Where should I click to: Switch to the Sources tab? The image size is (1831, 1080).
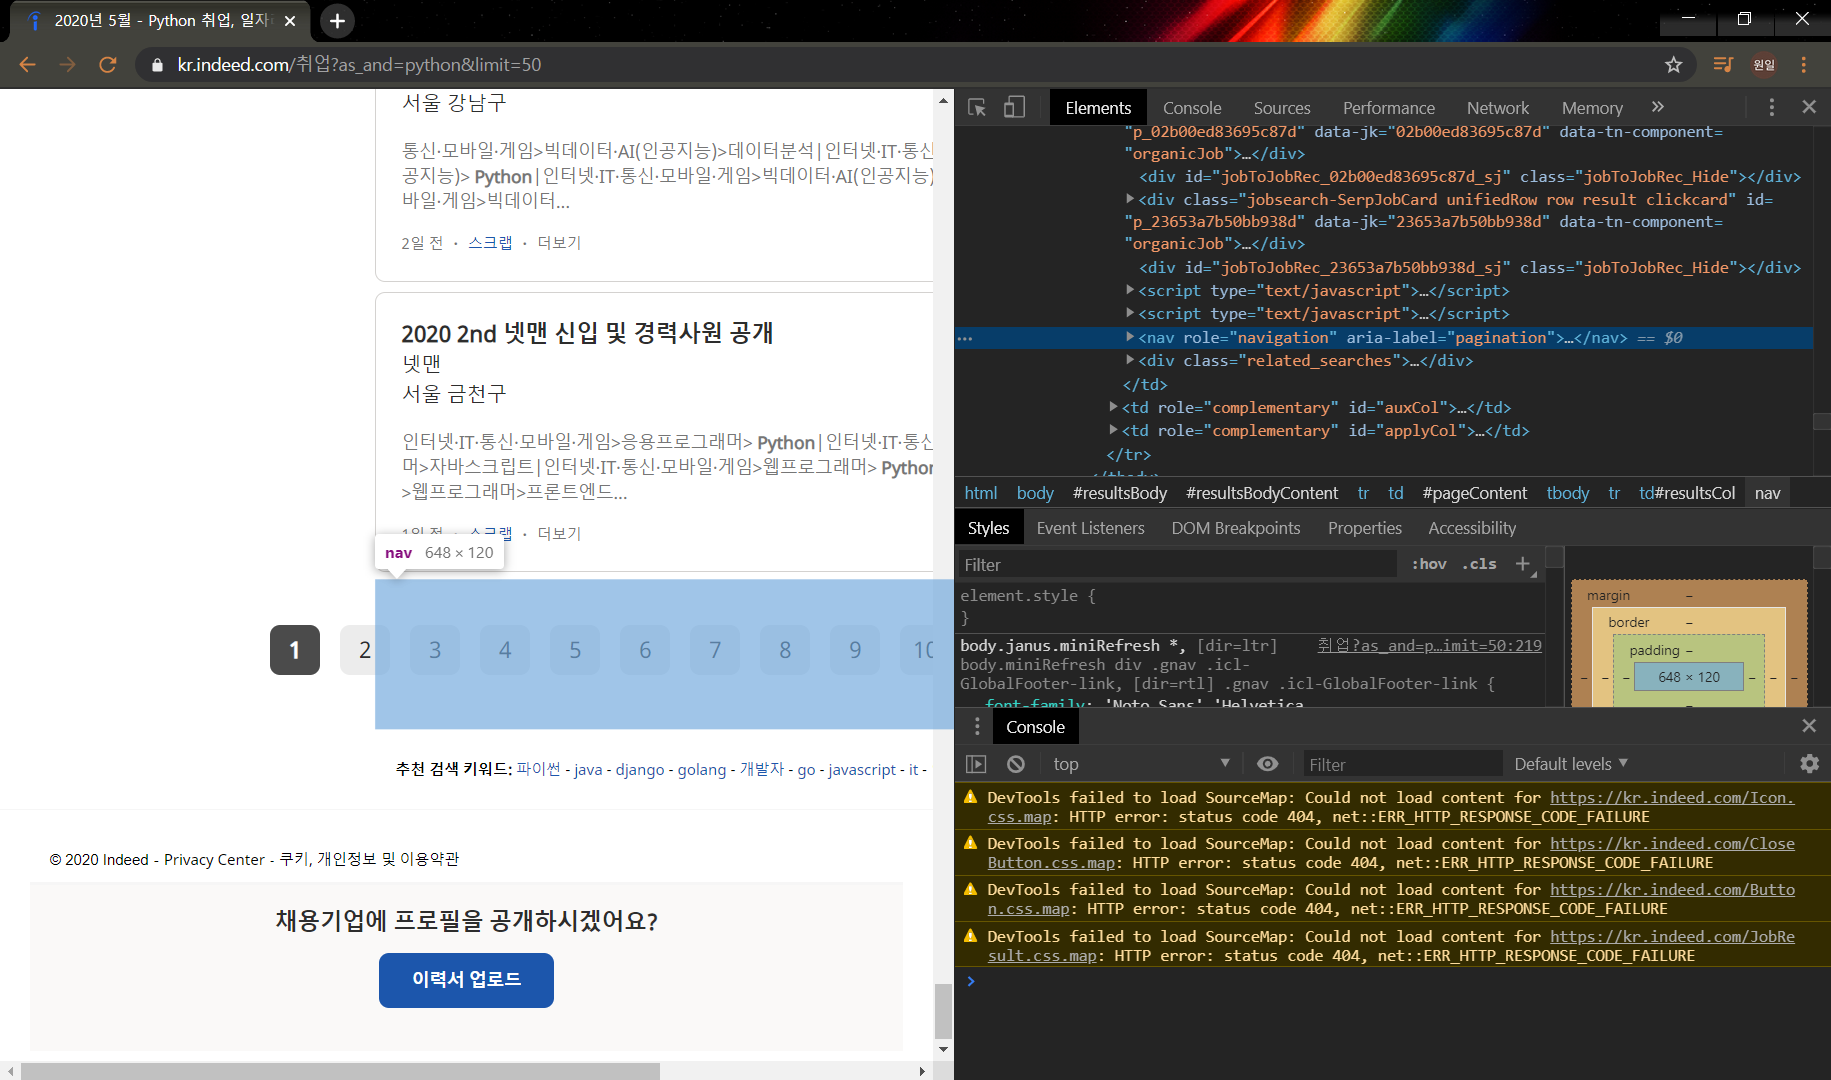(x=1282, y=108)
